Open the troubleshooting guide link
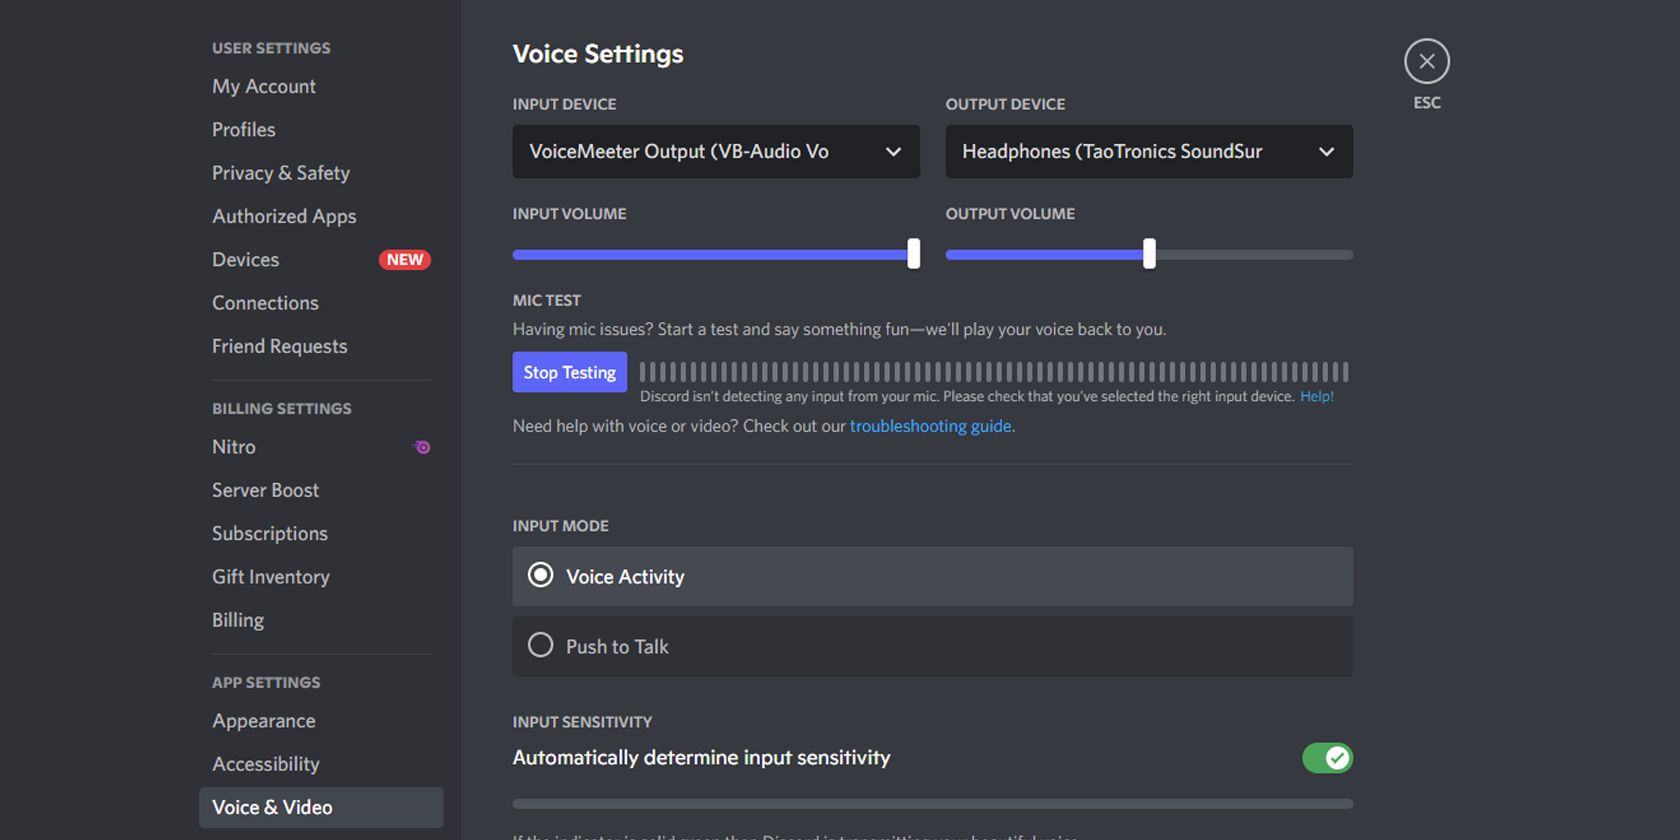 [x=930, y=426]
